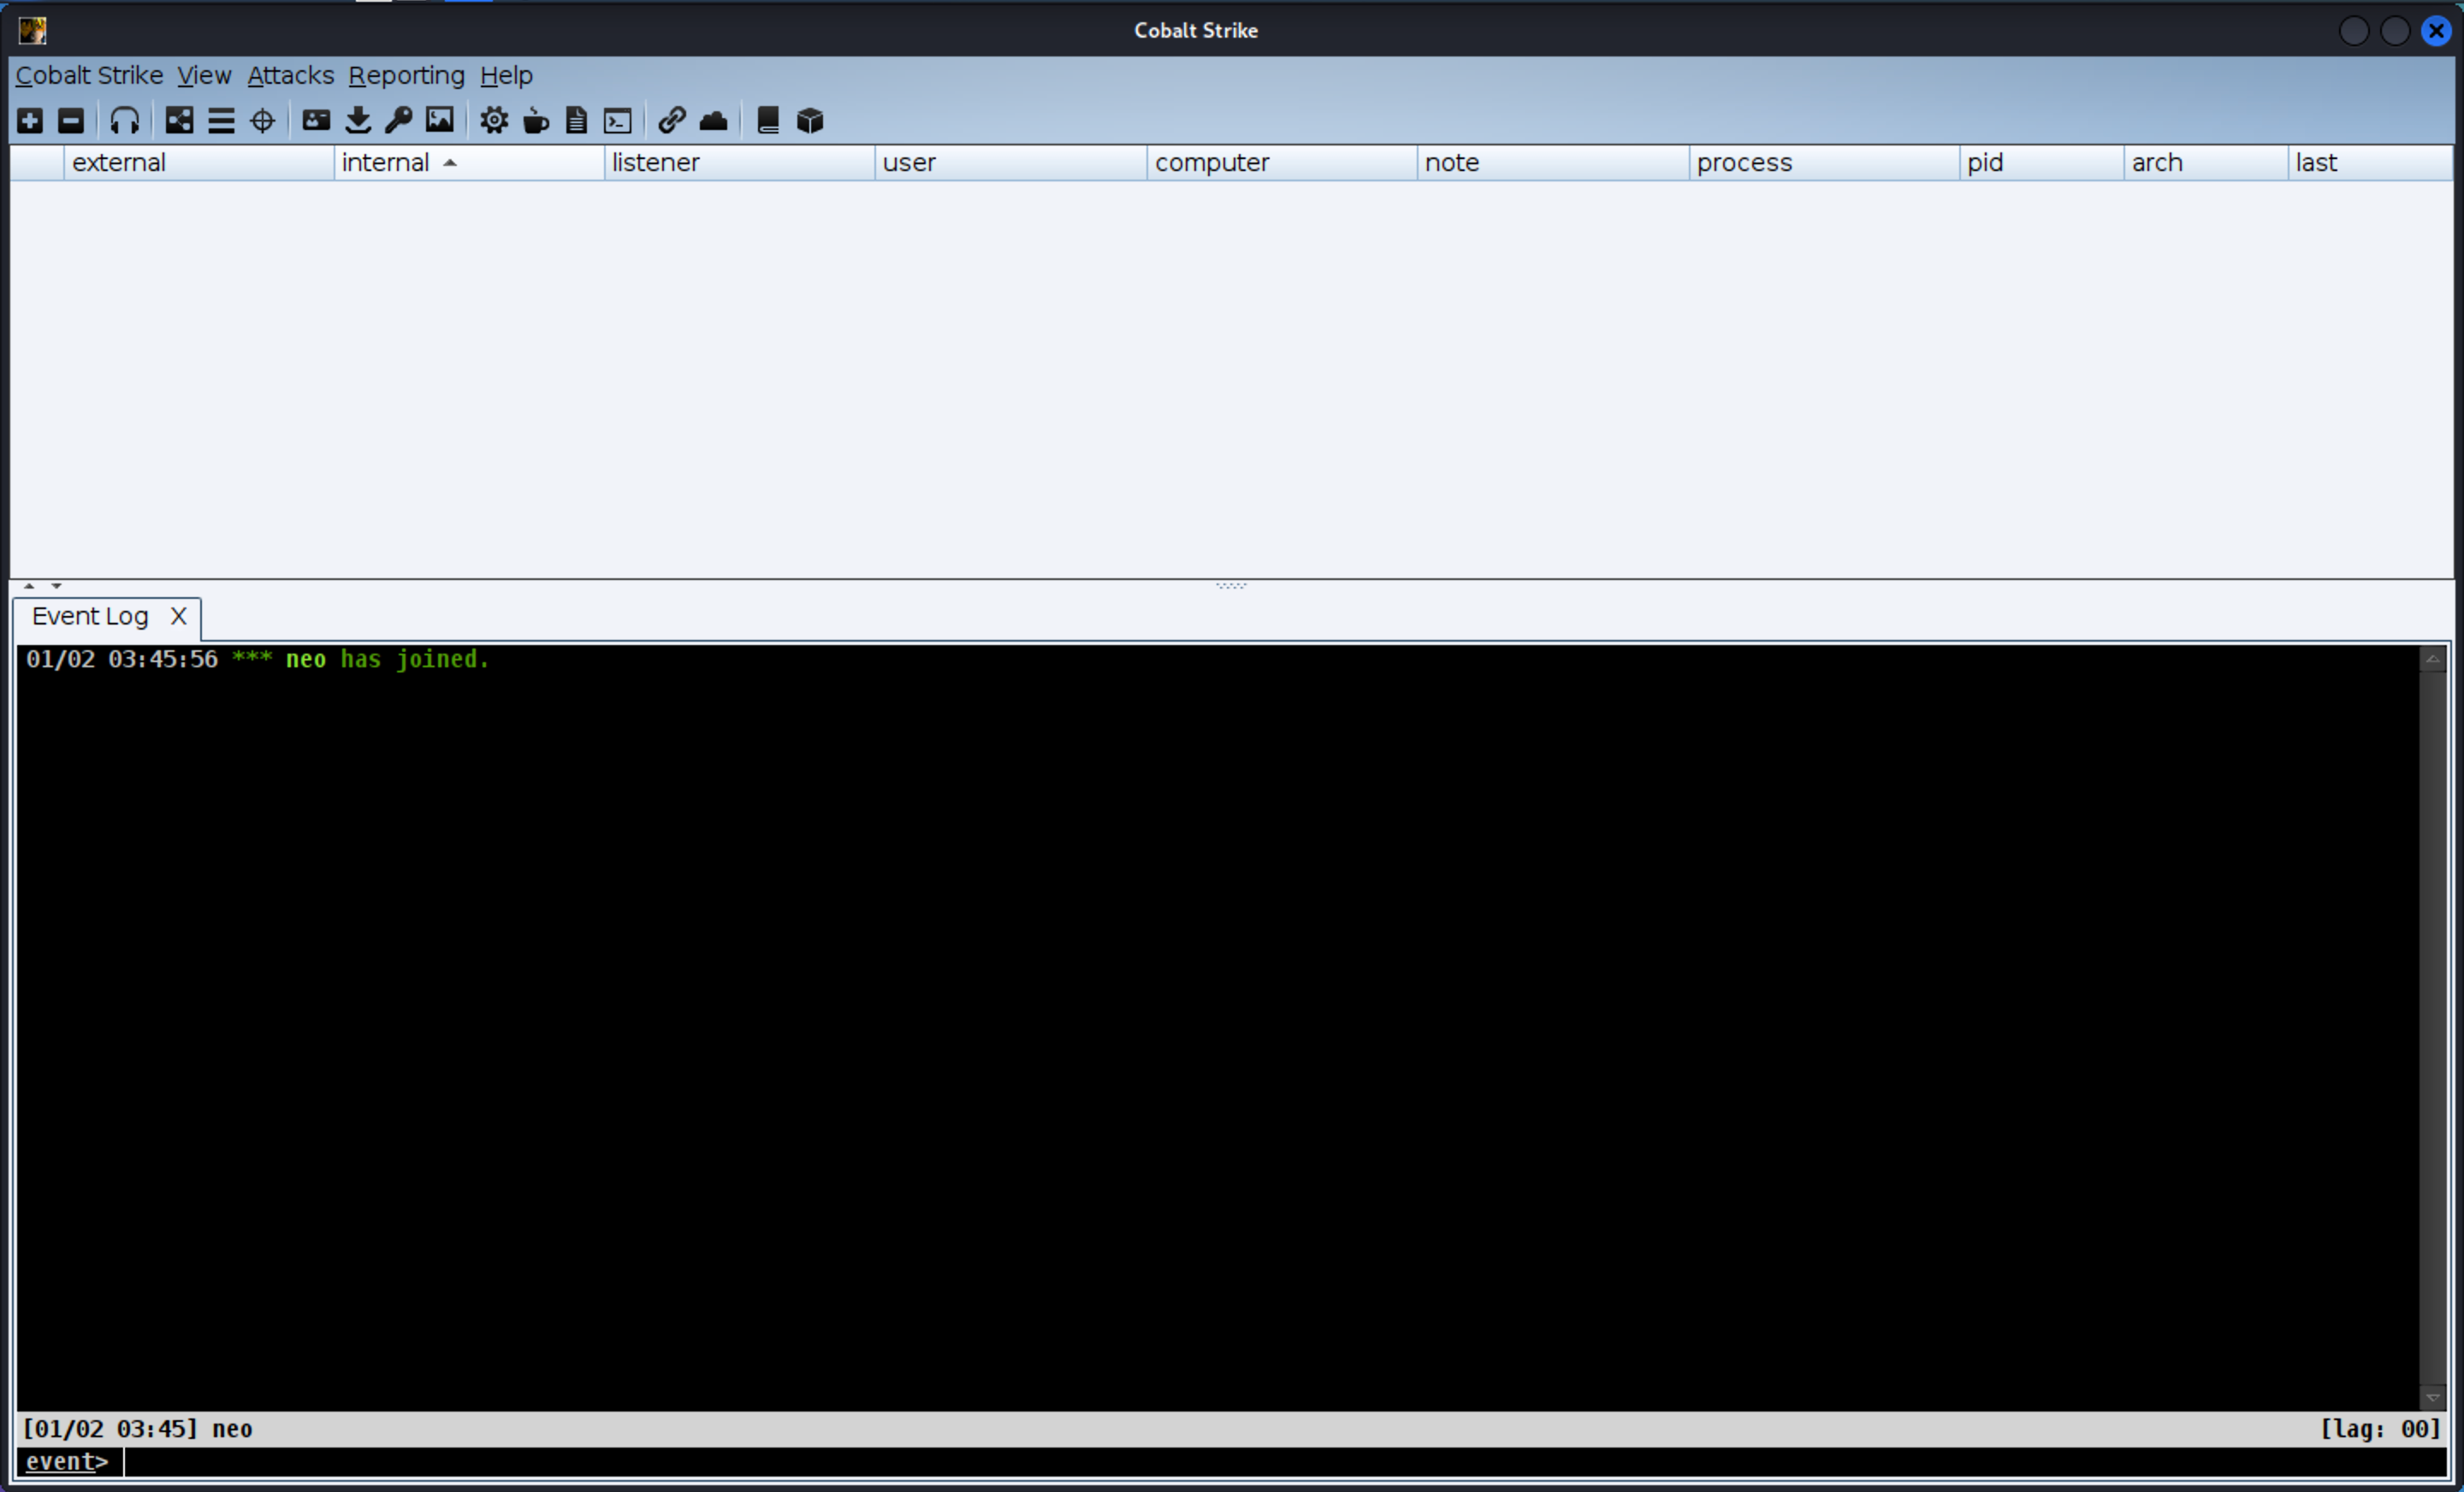
Task: Open the Cobalt Strike menu
Action: pos(89,76)
